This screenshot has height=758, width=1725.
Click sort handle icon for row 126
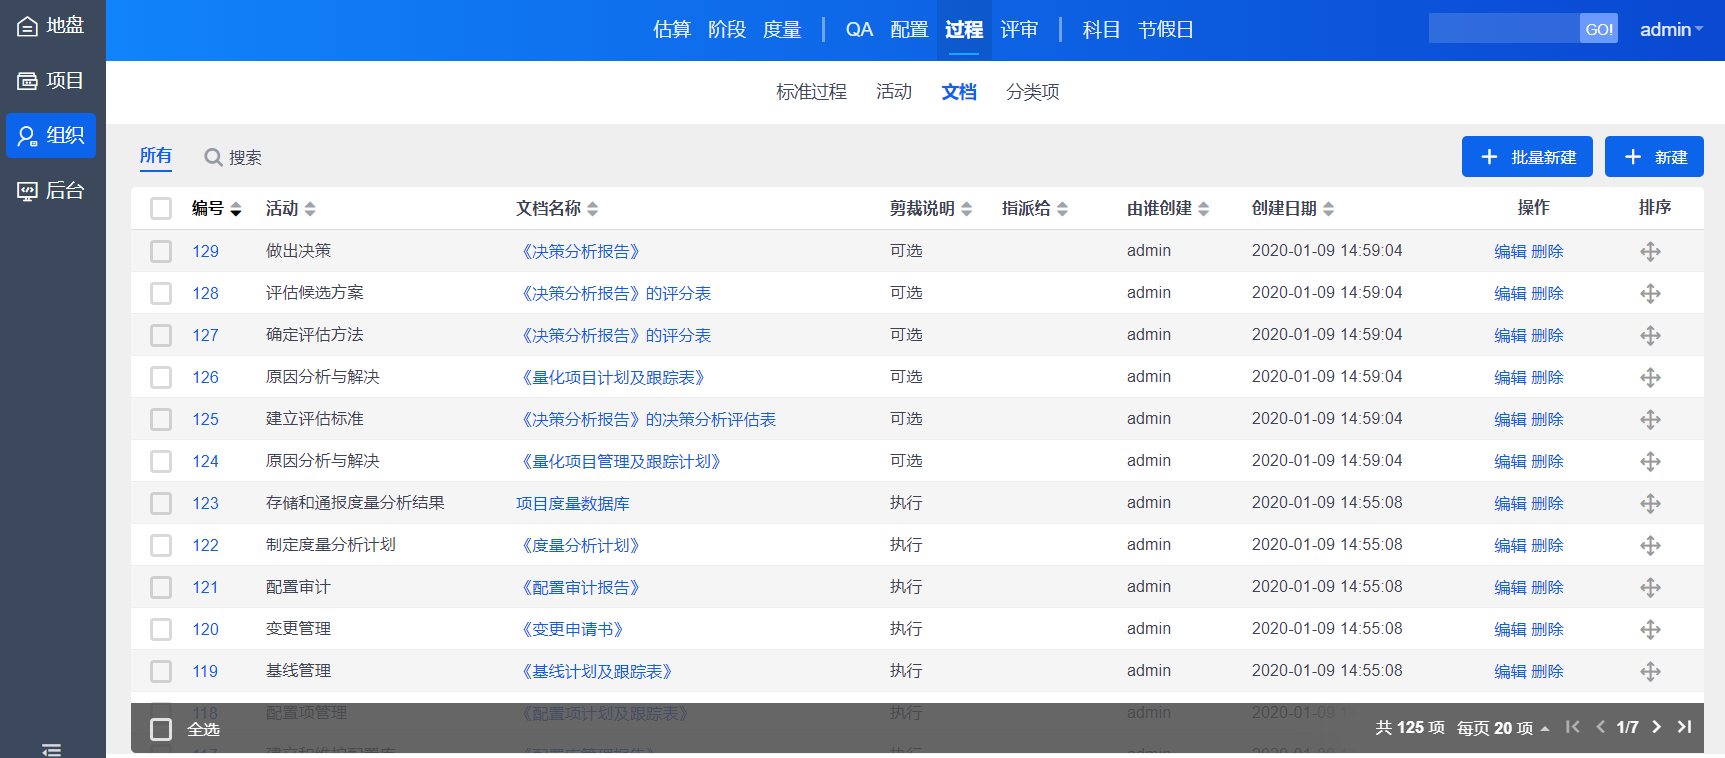click(1651, 377)
